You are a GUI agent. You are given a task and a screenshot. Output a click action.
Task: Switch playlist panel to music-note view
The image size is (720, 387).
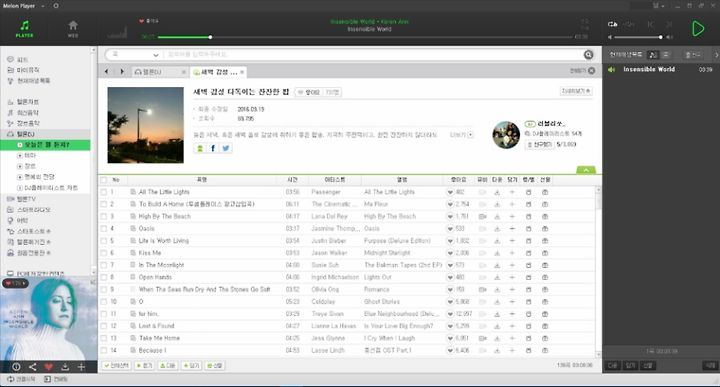(x=652, y=55)
